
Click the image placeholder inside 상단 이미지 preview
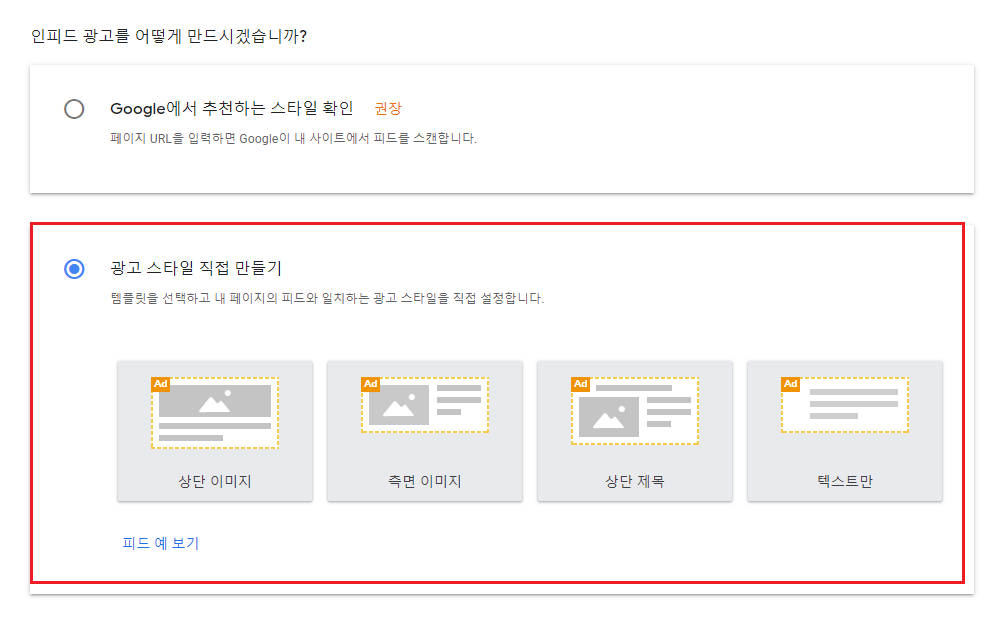214,403
